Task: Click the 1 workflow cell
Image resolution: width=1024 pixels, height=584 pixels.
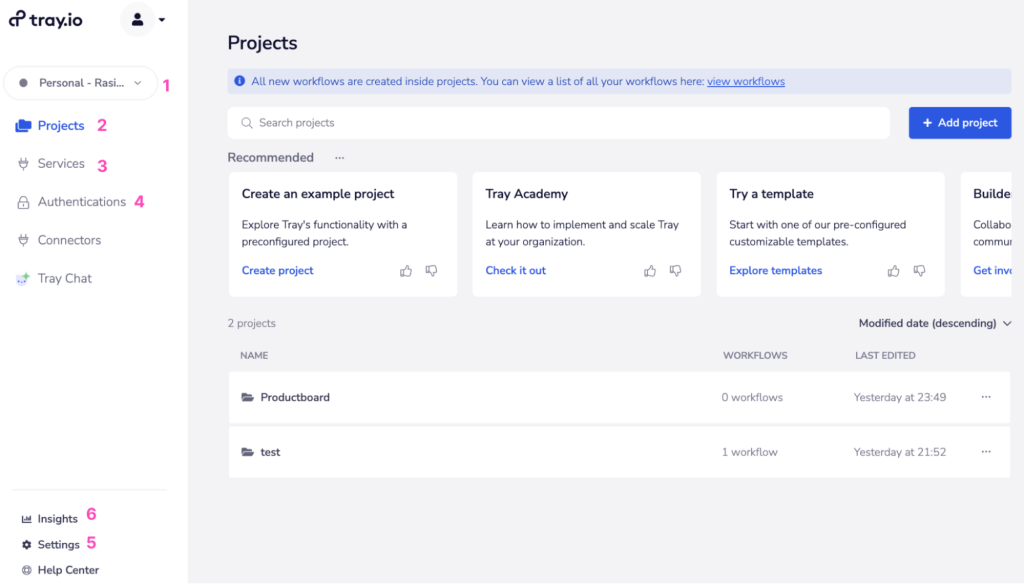Action: (x=749, y=452)
